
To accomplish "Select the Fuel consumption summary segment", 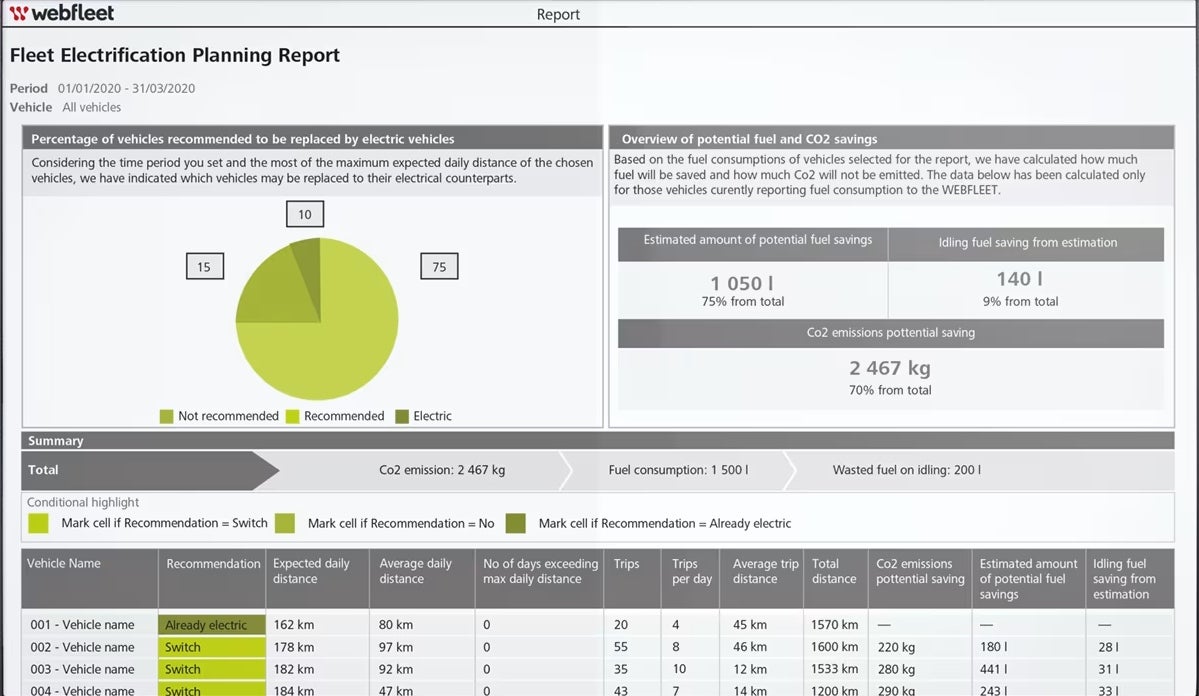I will pyautogui.click(x=678, y=470).
